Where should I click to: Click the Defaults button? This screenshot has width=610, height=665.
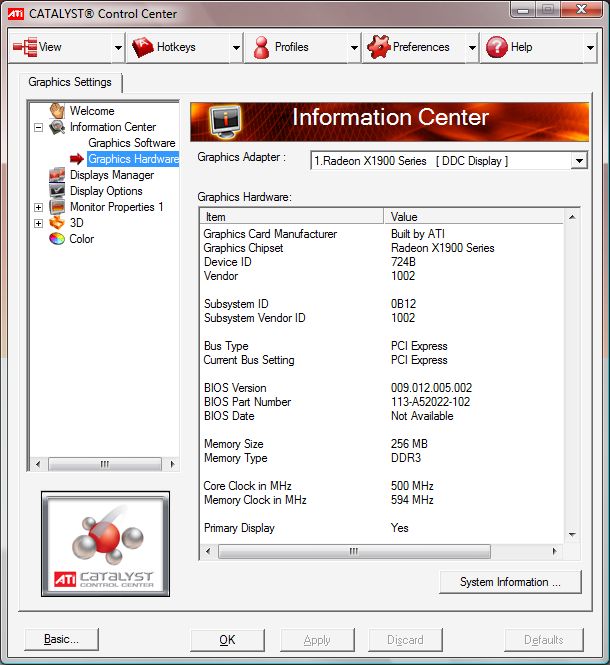(x=544, y=640)
